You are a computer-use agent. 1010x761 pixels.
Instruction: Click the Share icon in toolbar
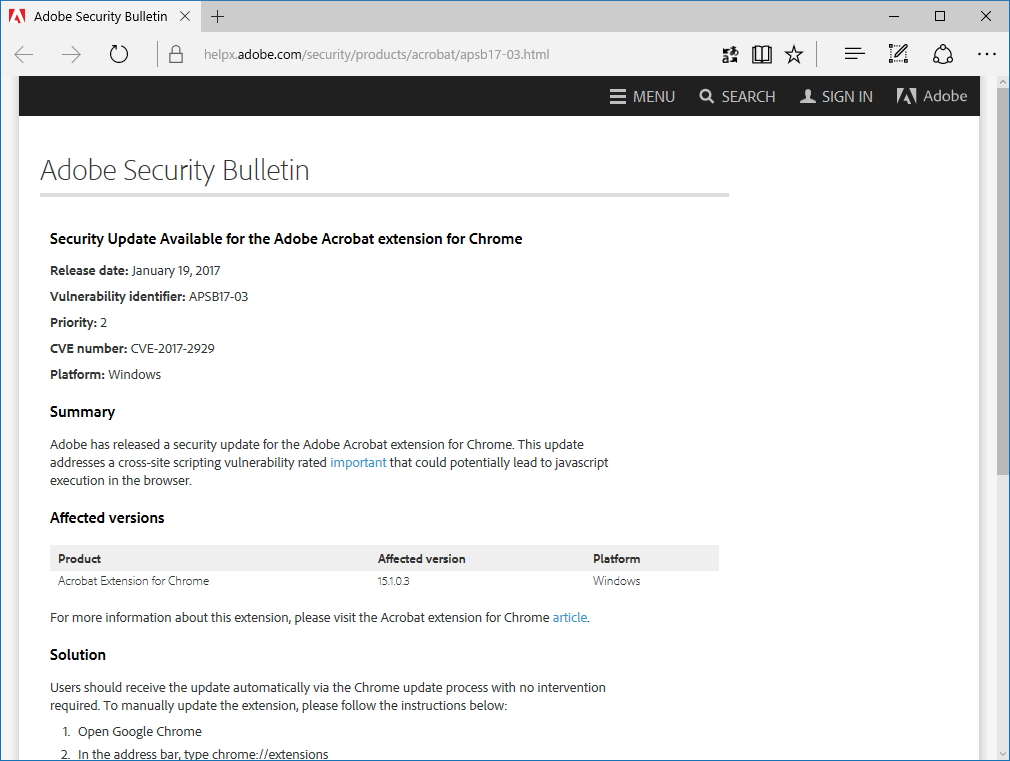(x=942, y=55)
